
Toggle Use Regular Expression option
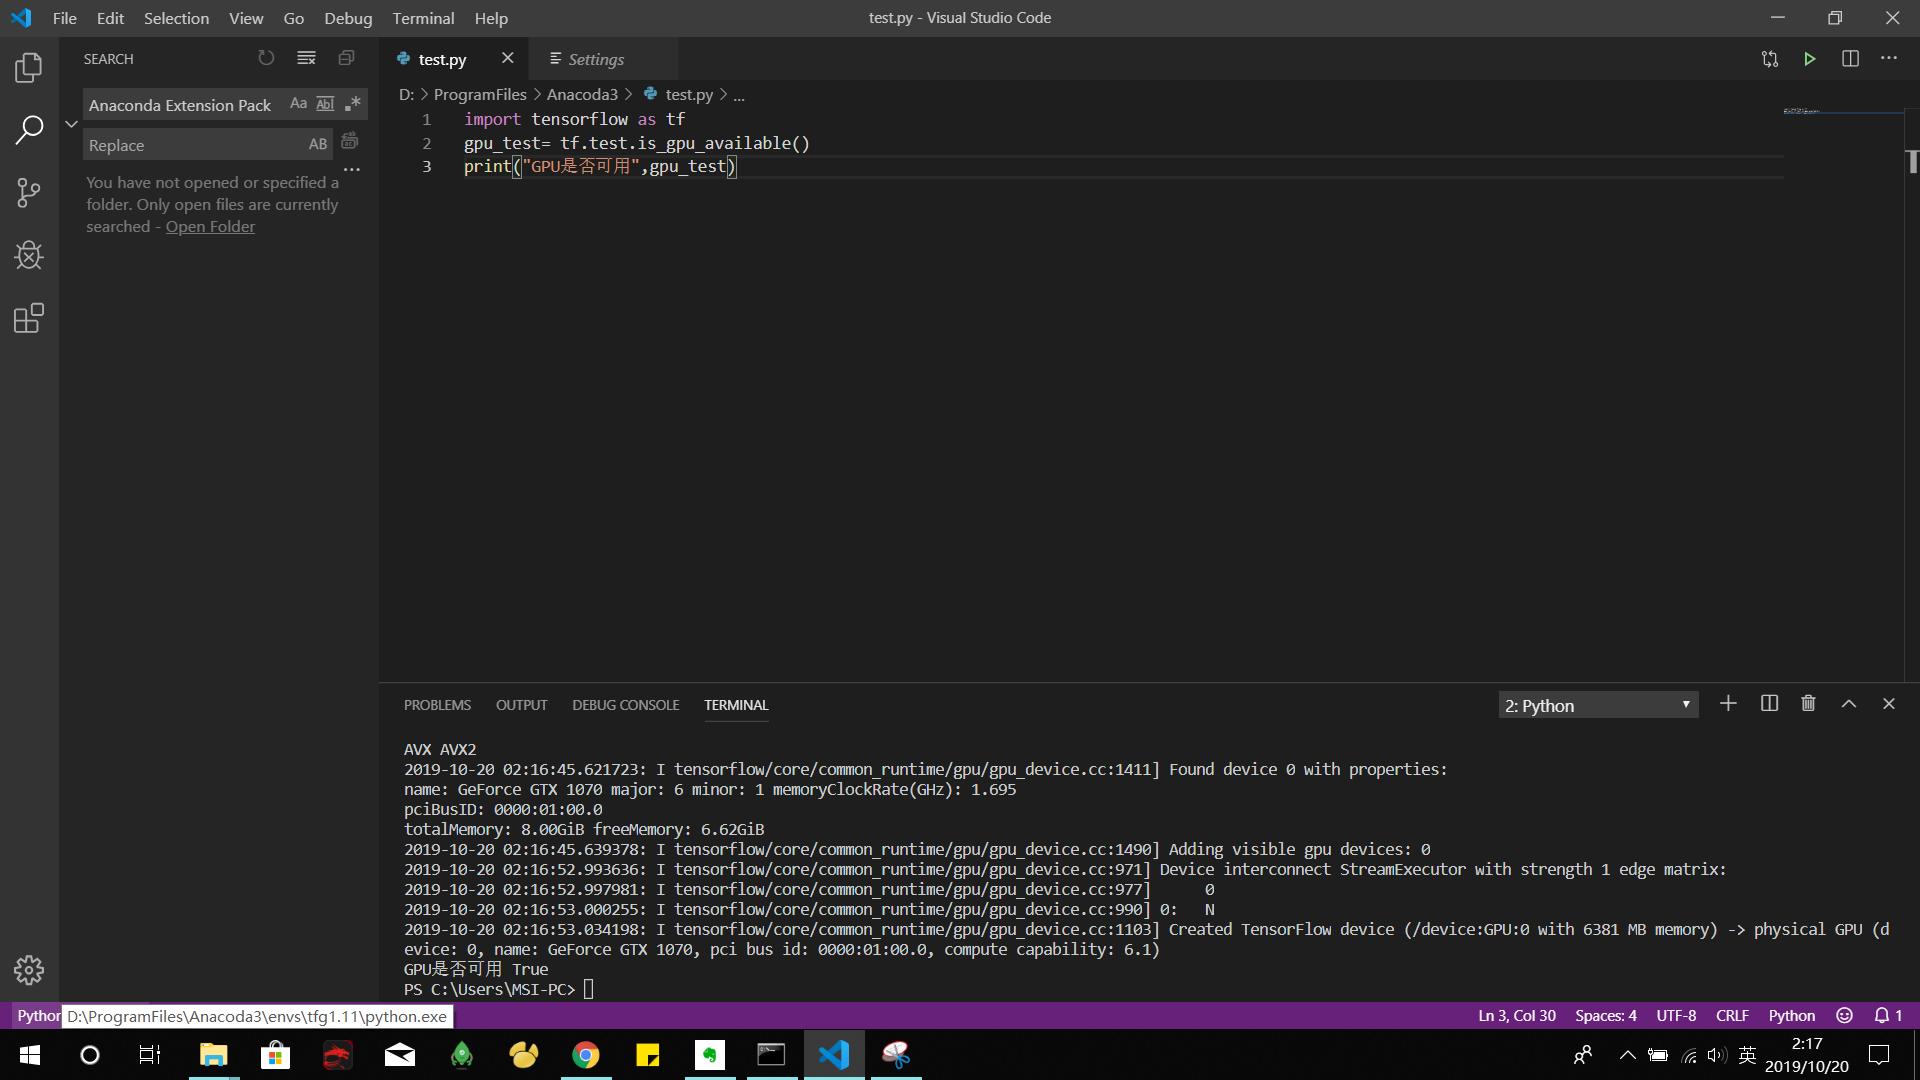(x=352, y=103)
